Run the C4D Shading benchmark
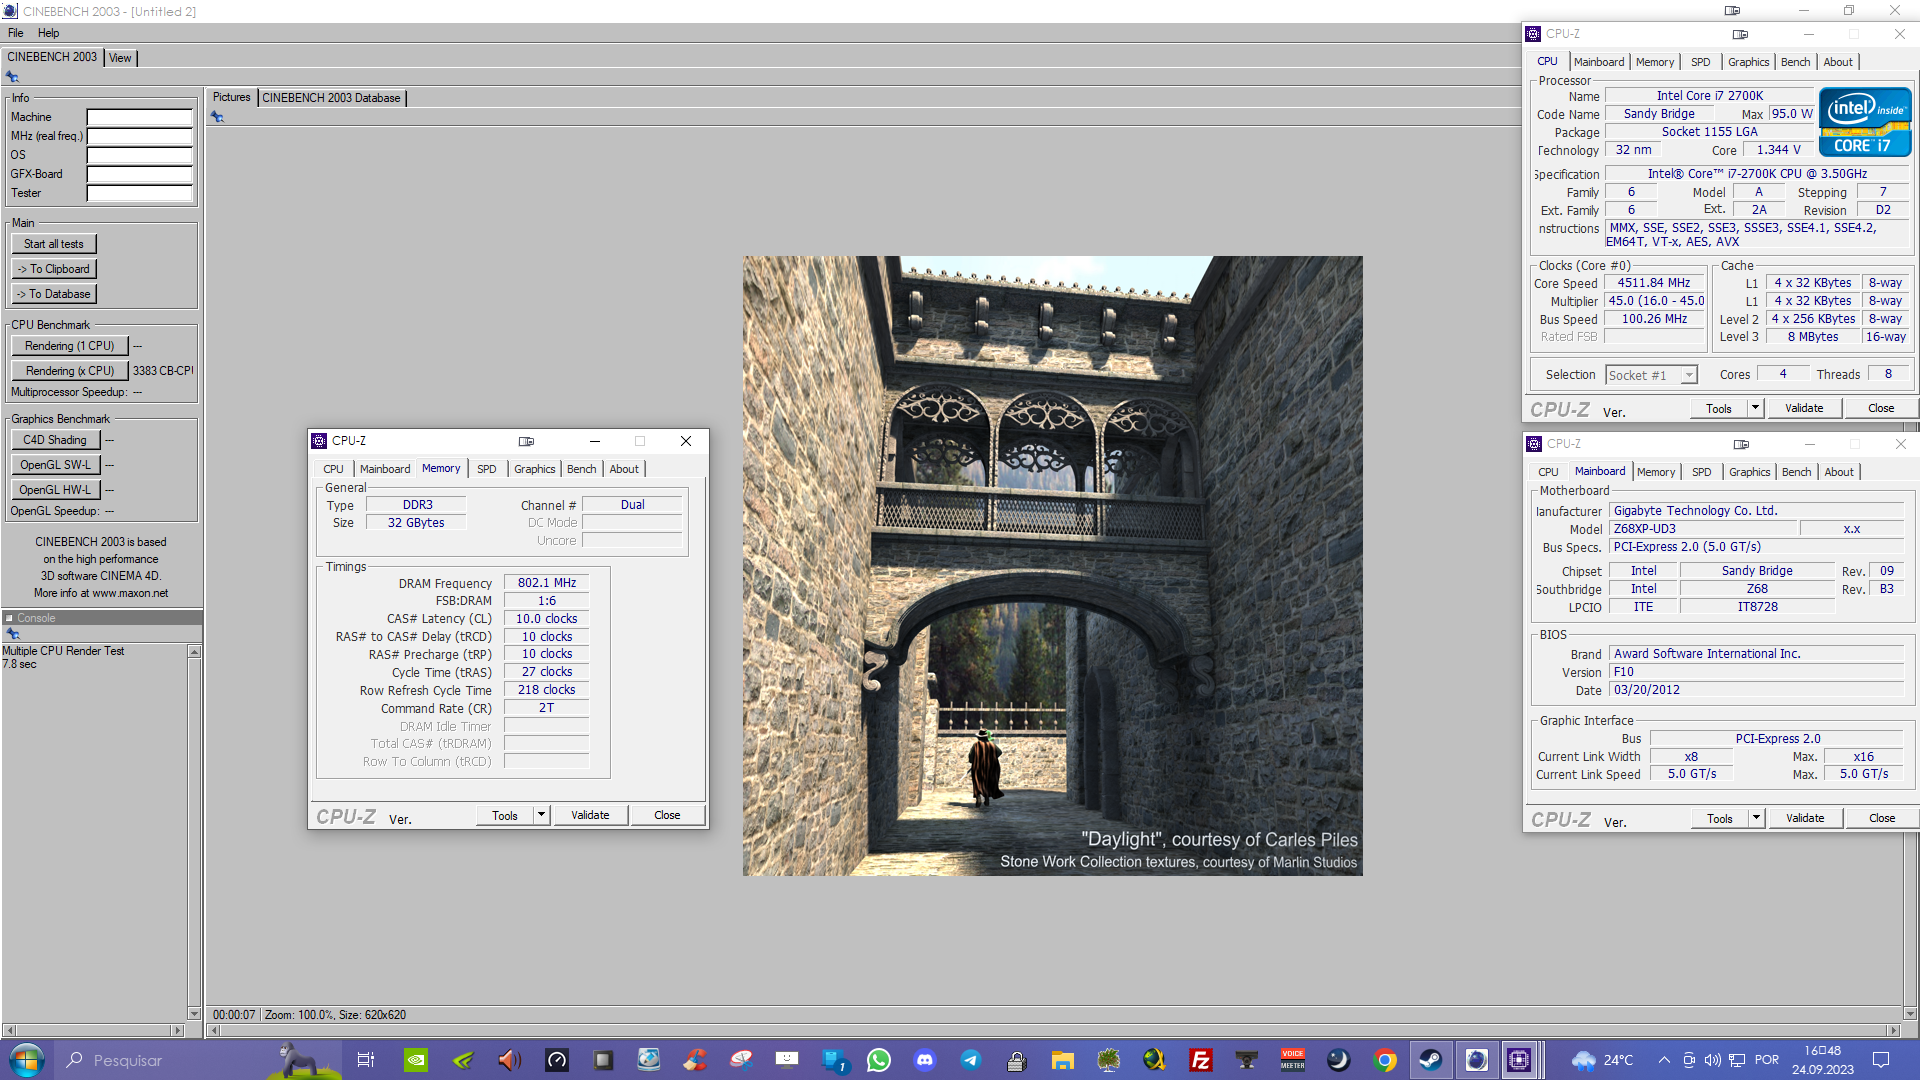 [55, 440]
